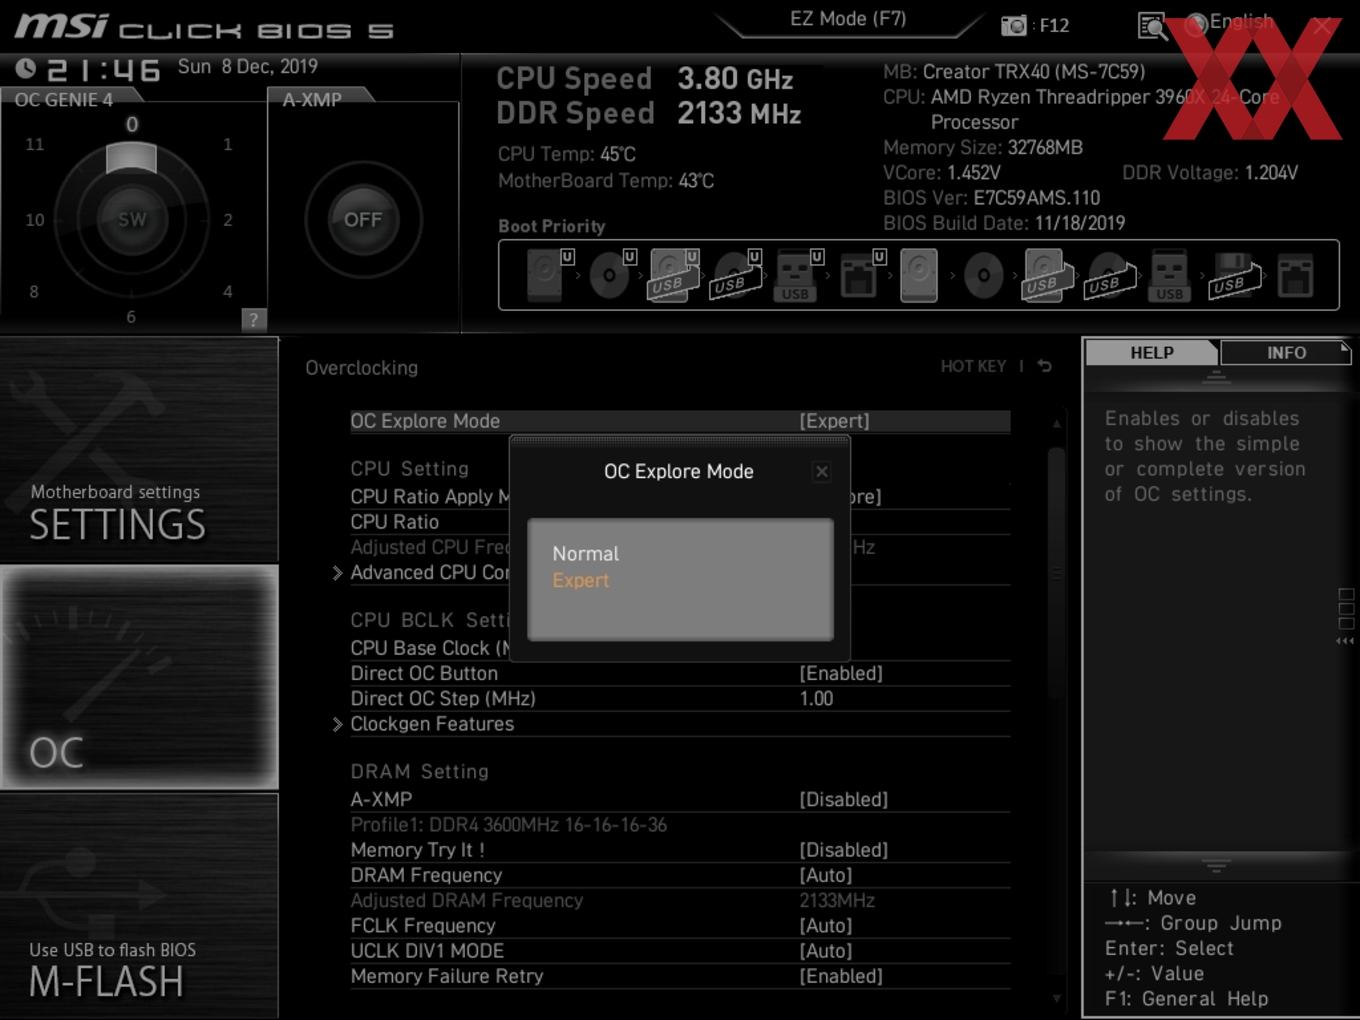
Task: Select the legacy USB key boot icon
Action: click(1169, 275)
